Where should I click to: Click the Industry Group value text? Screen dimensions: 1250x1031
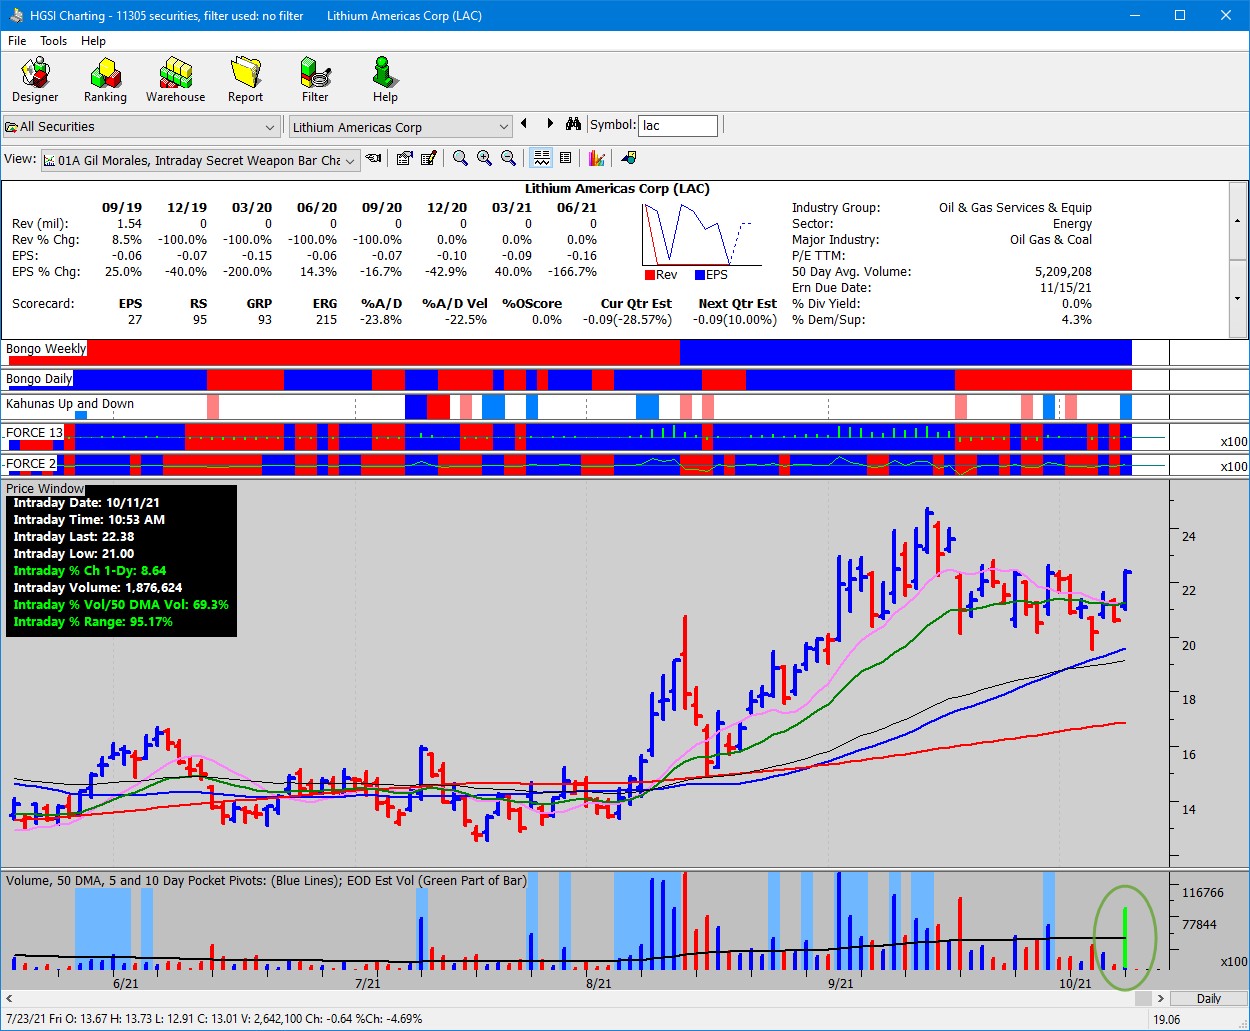point(1015,208)
